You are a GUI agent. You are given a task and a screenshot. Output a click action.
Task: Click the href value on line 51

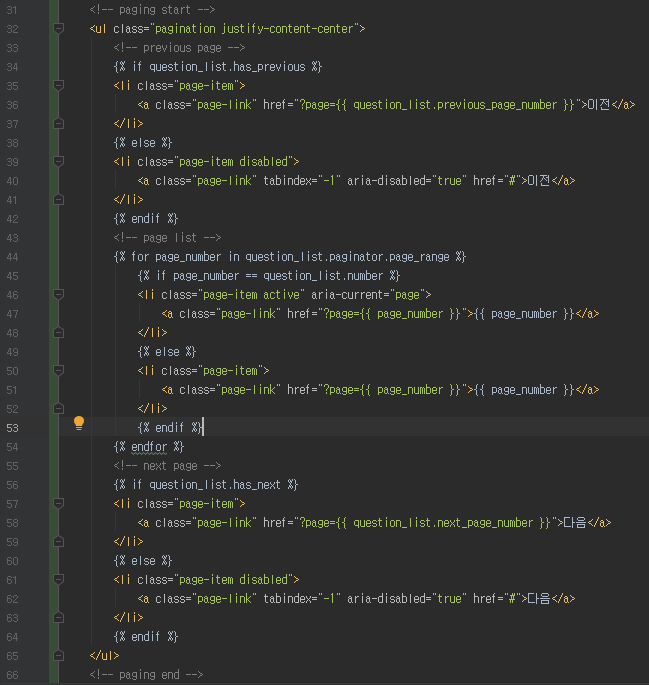coord(392,390)
